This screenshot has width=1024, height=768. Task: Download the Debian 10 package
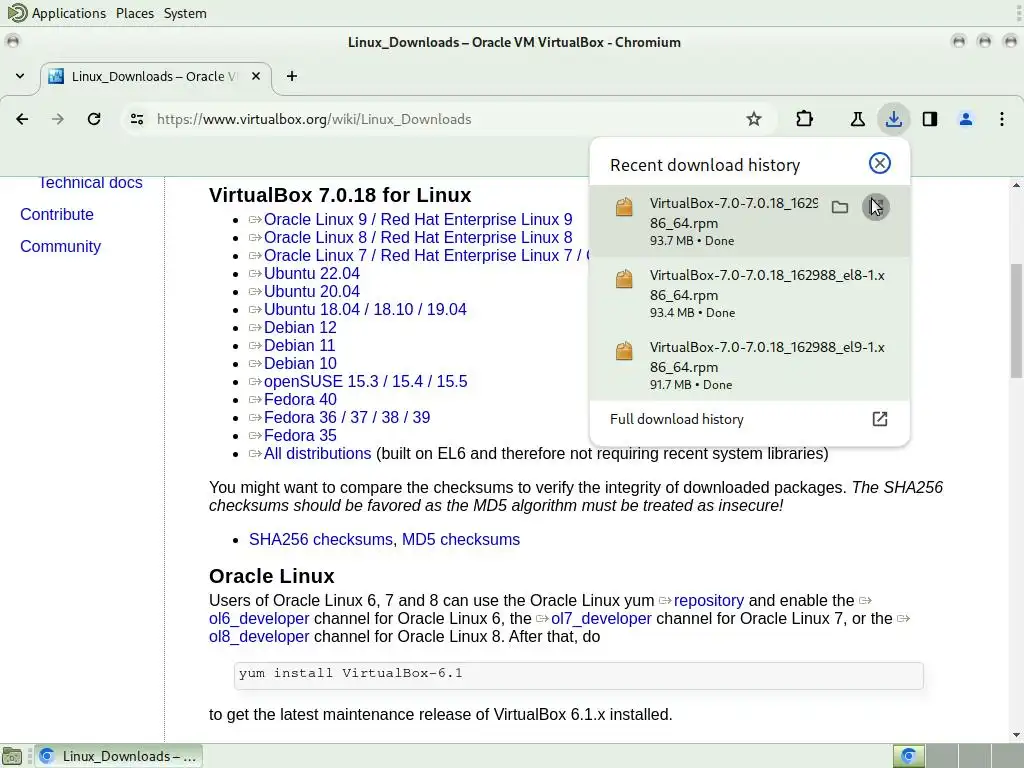[x=300, y=363]
